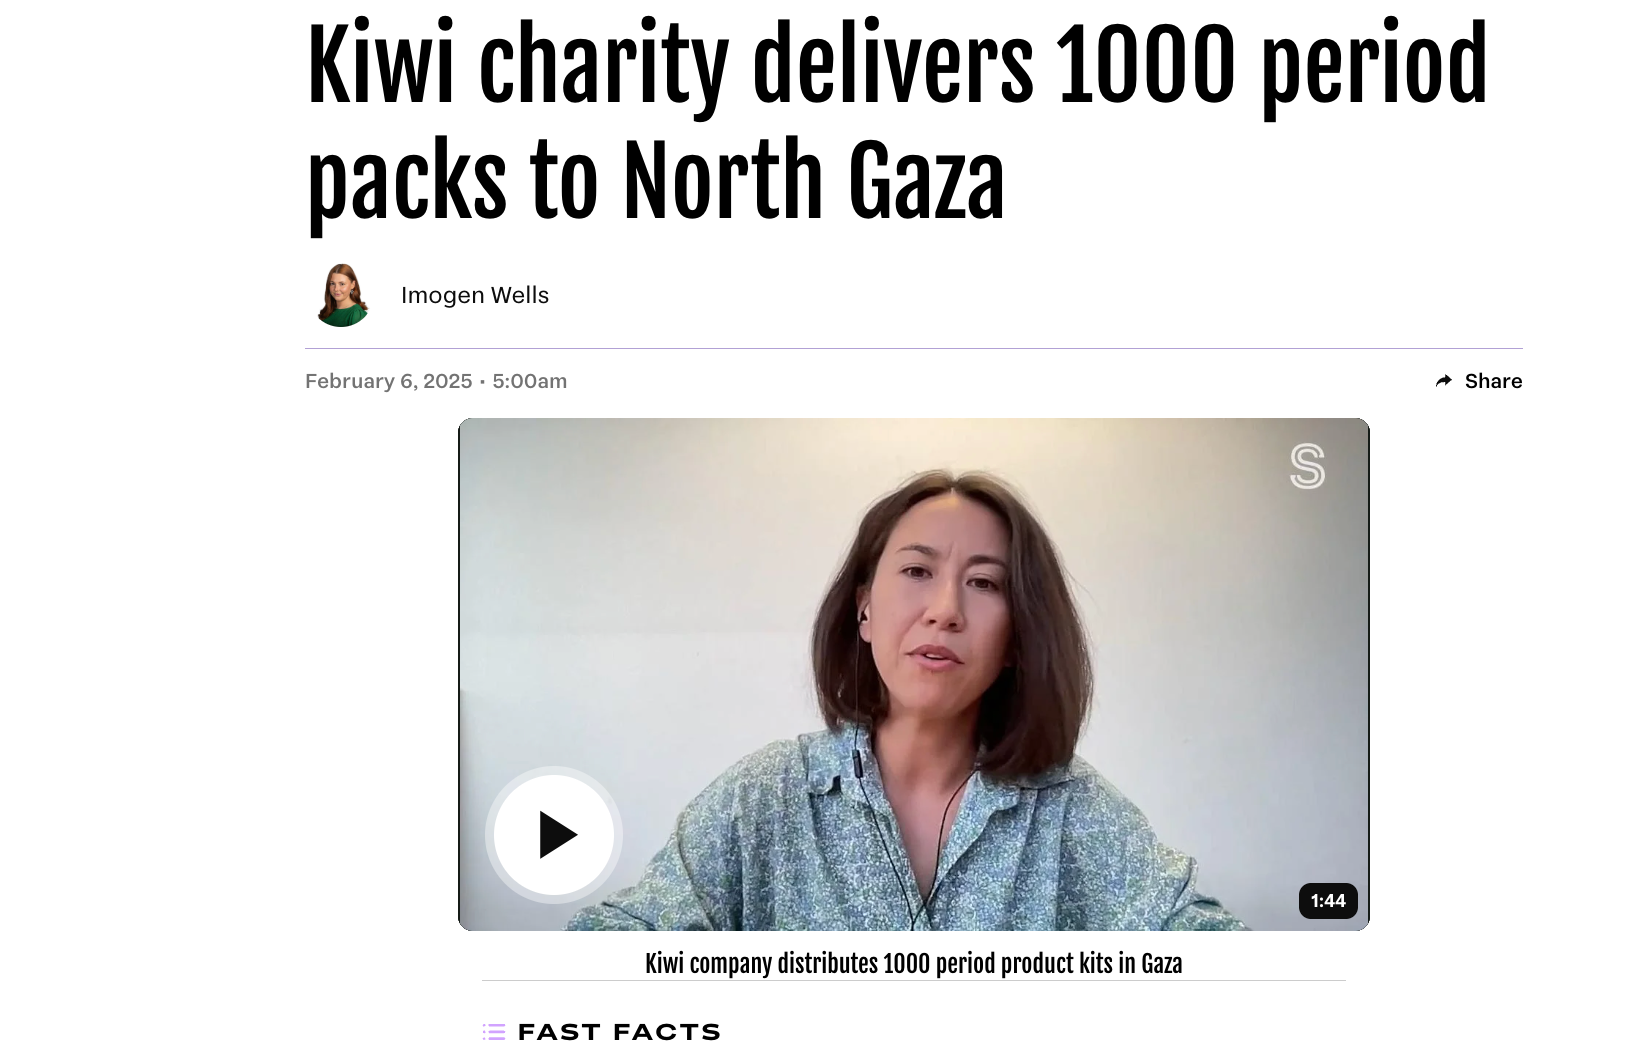1630x1046 pixels.
Task: Click the word charity in the headline
Action: pyautogui.click(x=604, y=65)
